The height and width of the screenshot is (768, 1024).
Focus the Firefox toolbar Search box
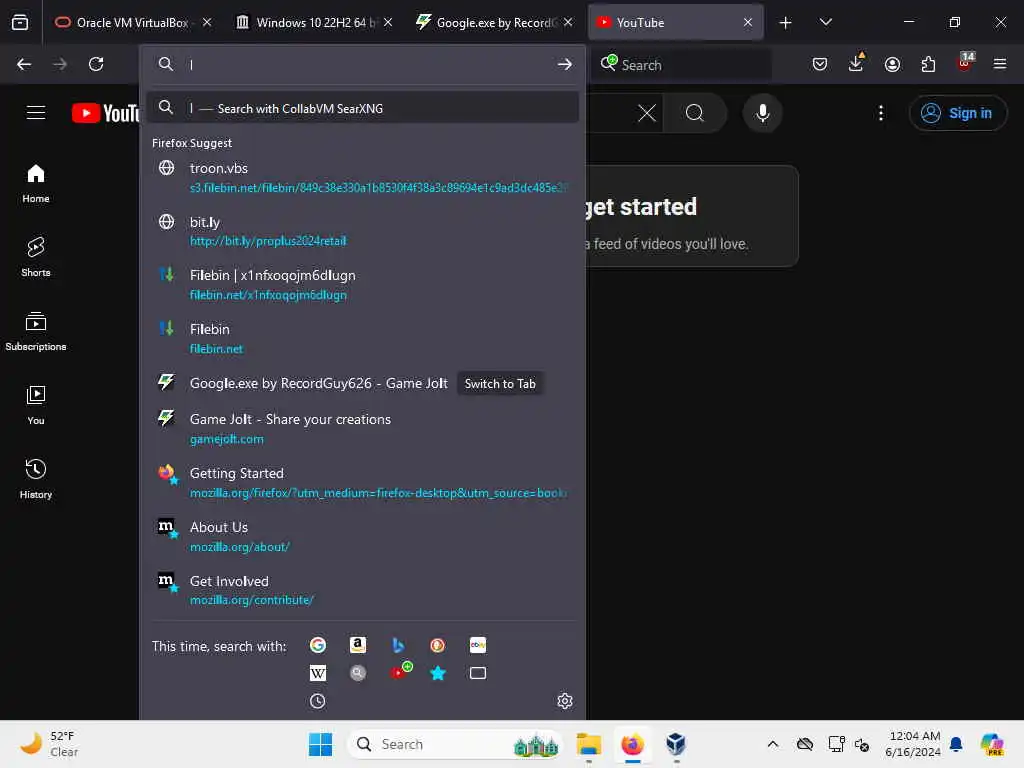click(x=681, y=65)
